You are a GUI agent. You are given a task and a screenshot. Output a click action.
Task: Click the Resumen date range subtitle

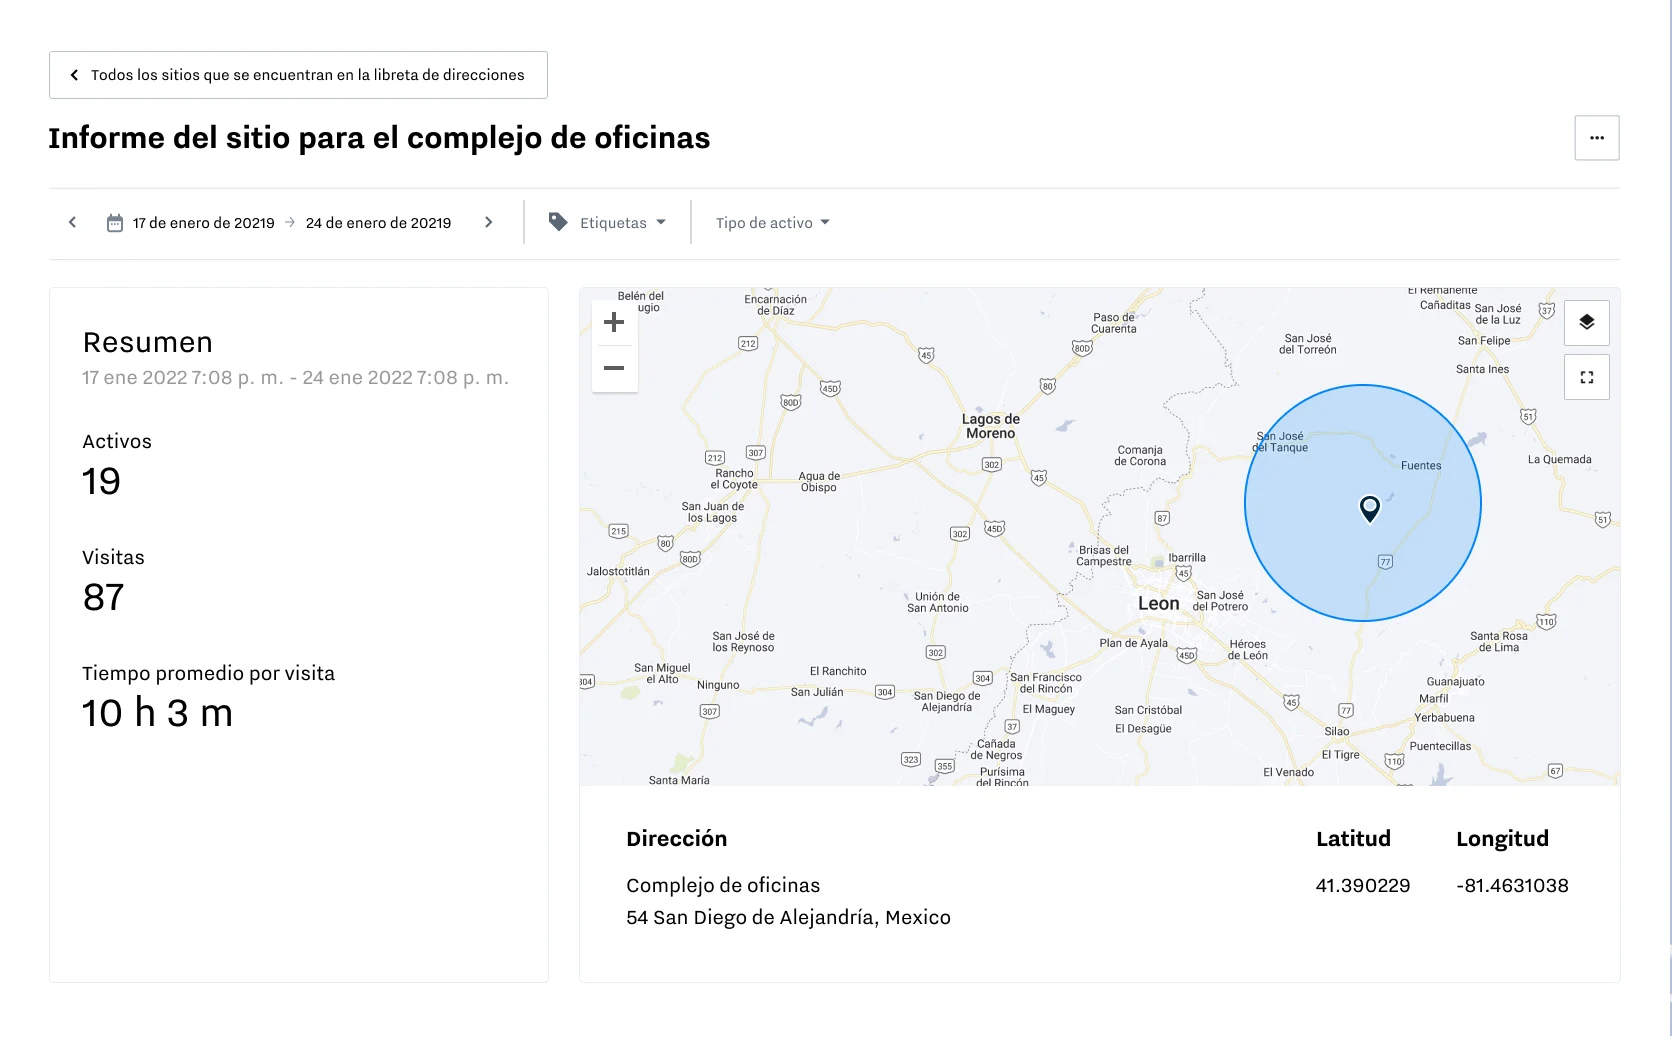tap(296, 378)
